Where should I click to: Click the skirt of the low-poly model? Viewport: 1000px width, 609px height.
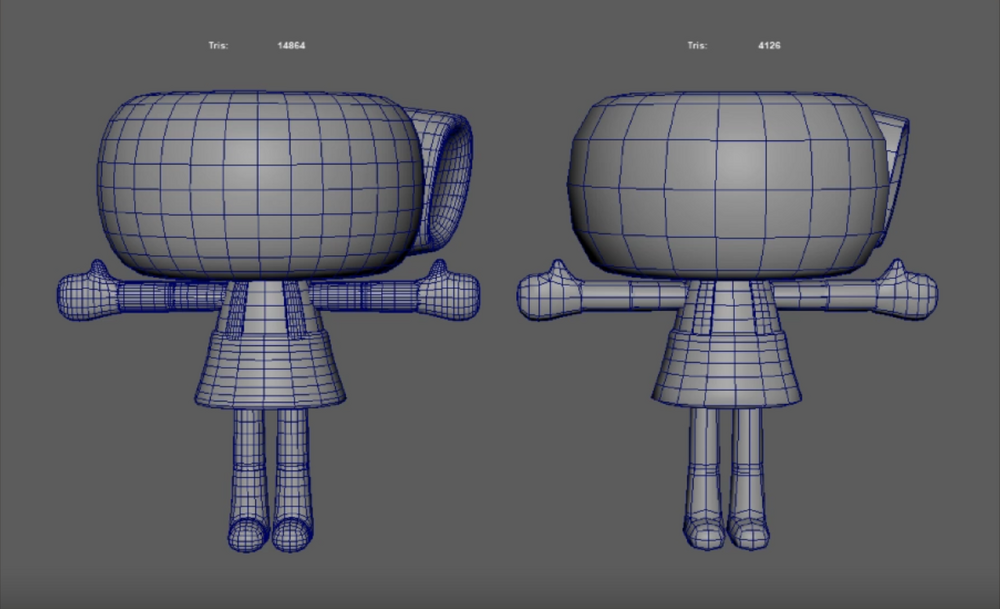[727, 372]
